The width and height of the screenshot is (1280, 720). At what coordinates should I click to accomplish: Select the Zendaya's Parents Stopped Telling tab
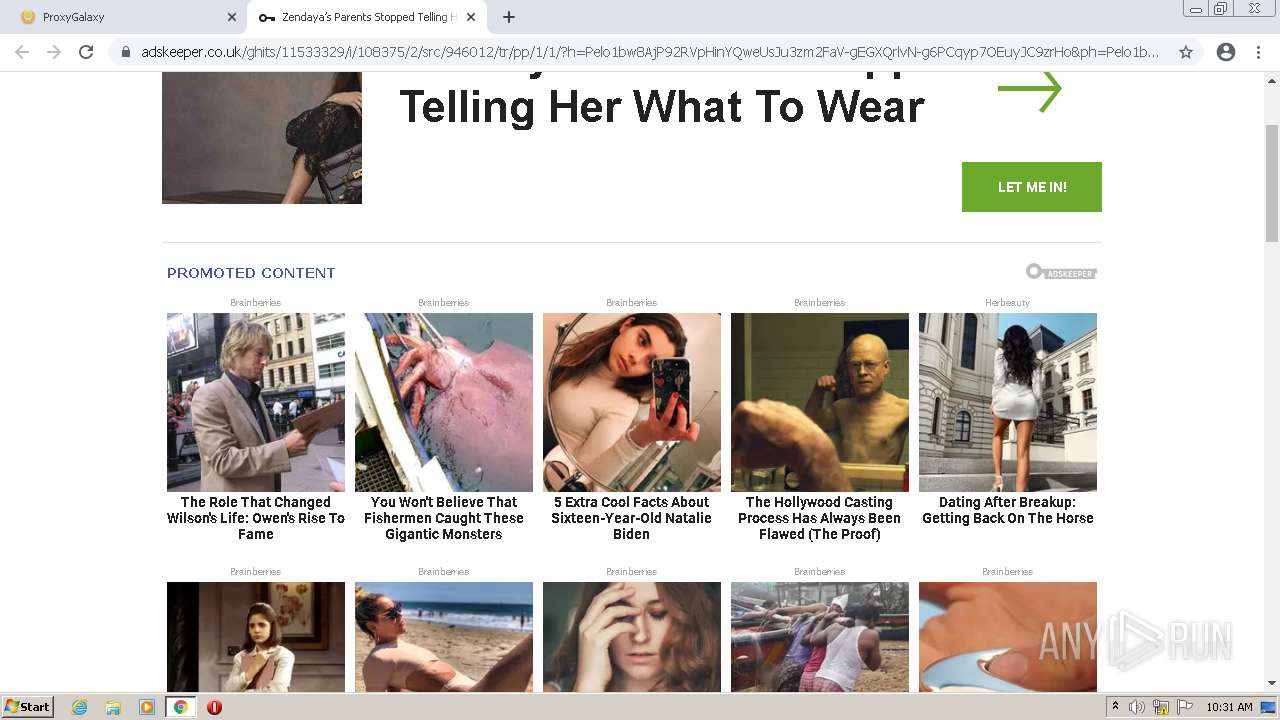367,17
